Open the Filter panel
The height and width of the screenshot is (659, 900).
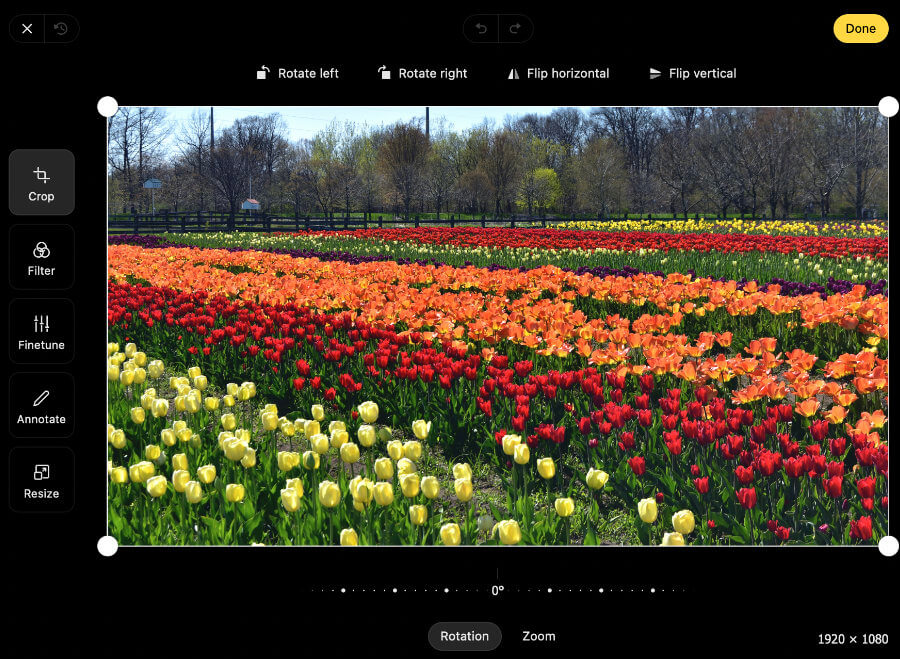pos(41,256)
